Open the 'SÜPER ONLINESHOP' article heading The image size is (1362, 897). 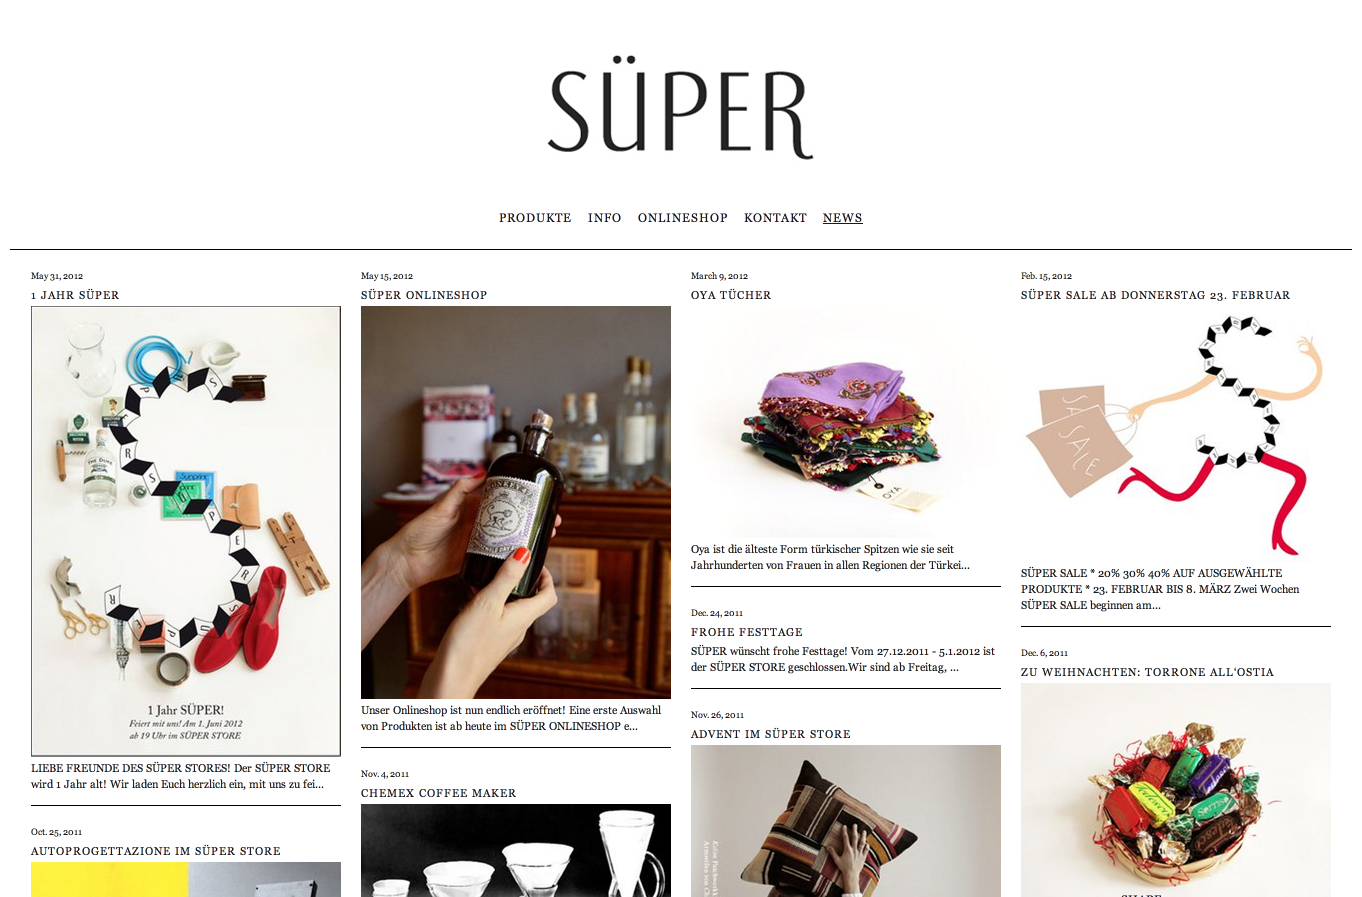pos(424,295)
